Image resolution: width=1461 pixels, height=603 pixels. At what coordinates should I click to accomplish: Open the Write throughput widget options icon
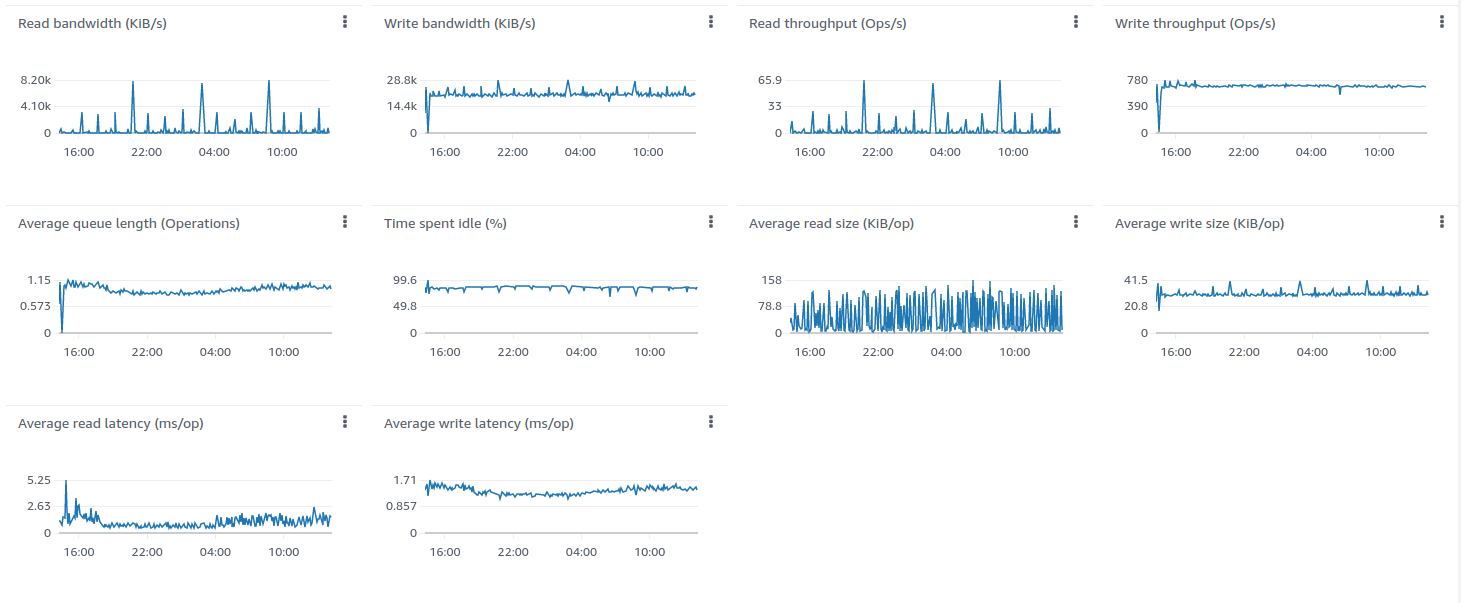(x=1442, y=22)
